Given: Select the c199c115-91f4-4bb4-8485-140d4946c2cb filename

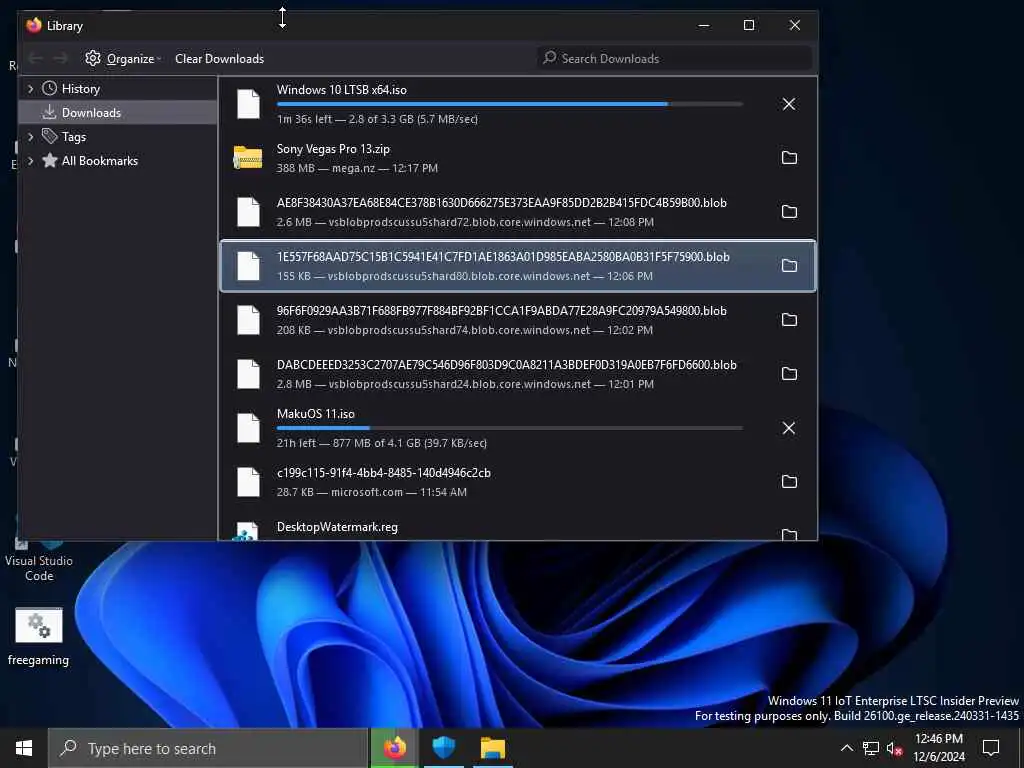Looking at the screenshot, I should pos(383,473).
